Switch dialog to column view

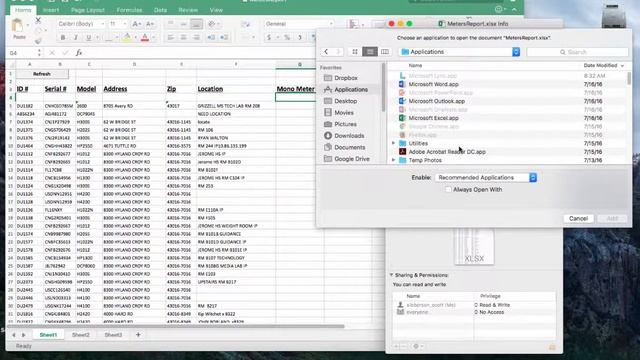(x=384, y=52)
